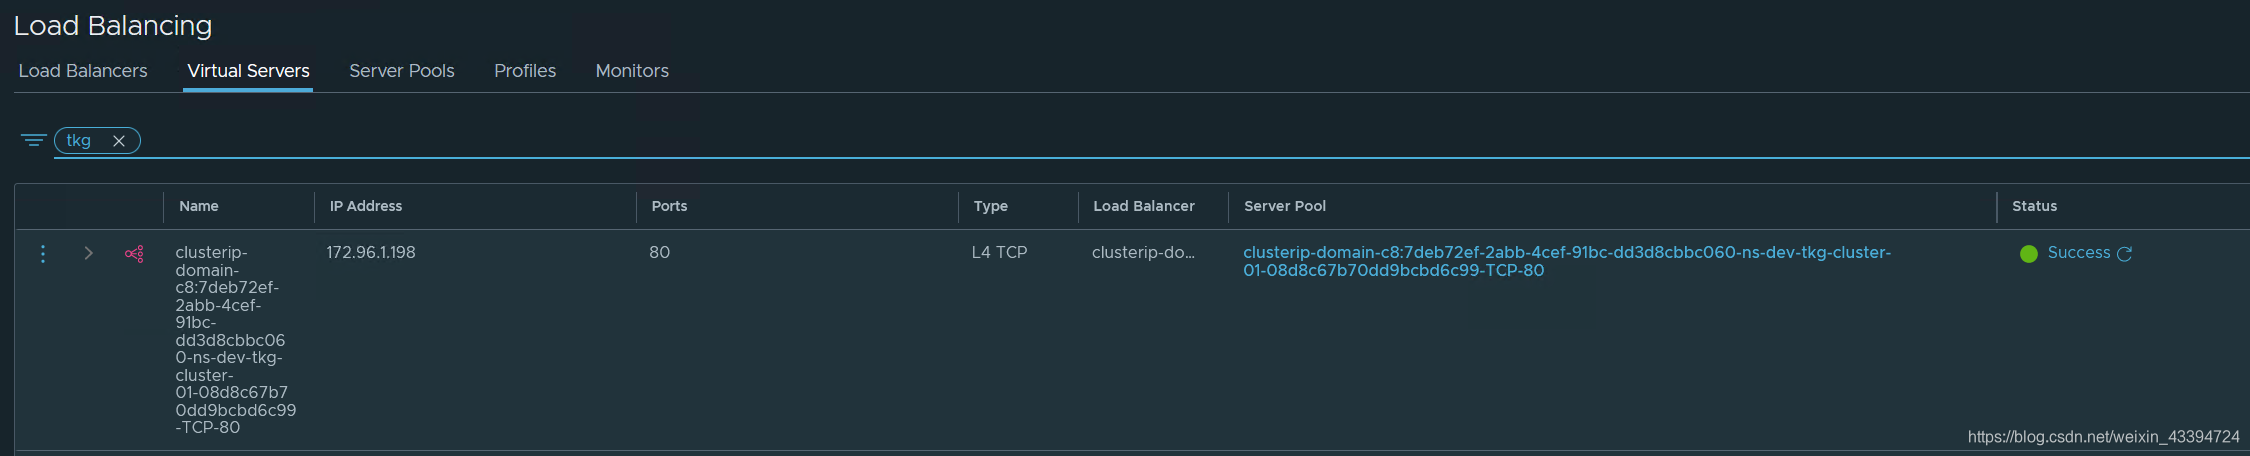Click the pink virtual server type icon
The image size is (2250, 456).
coord(134,254)
